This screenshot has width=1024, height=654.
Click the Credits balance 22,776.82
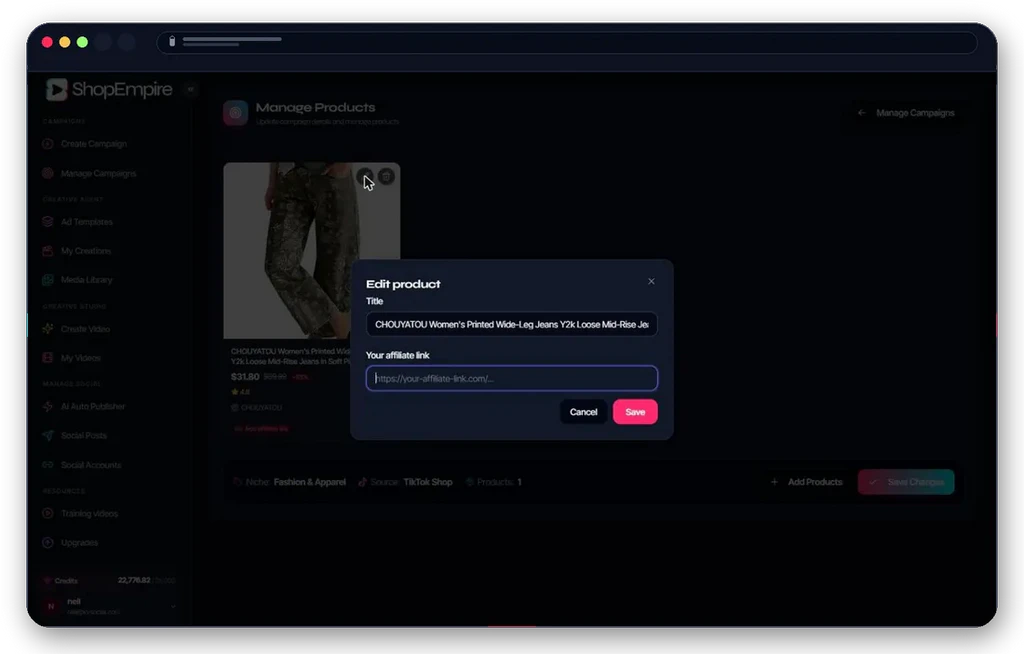pyautogui.click(x=135, y=580)
